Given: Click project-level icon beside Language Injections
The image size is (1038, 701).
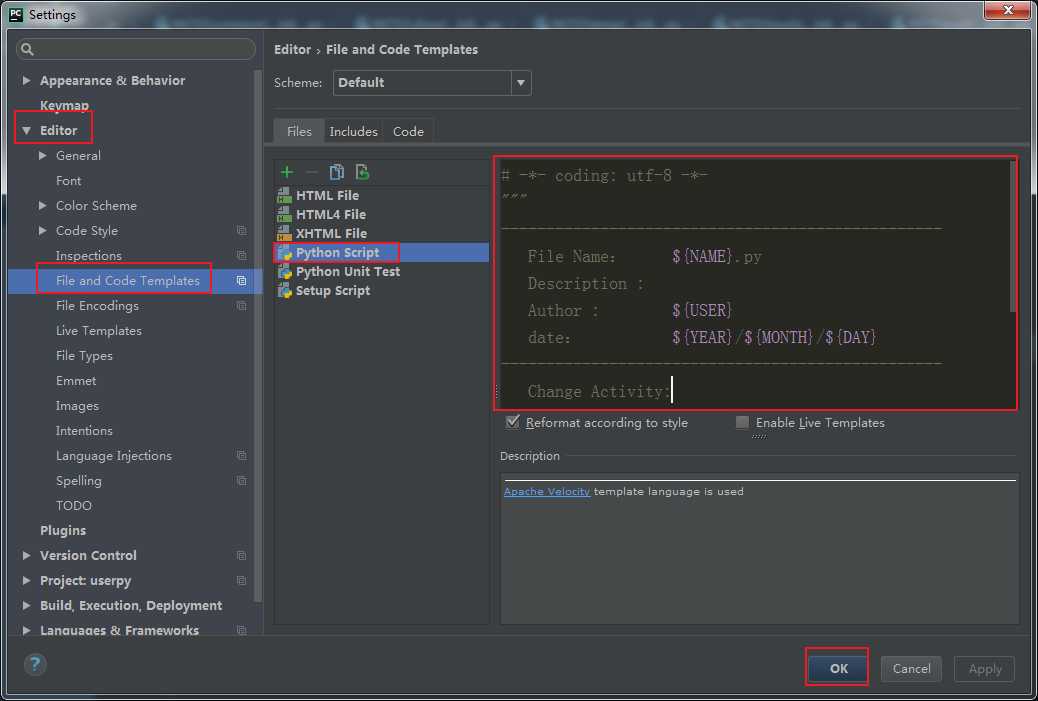Looking at the screenshot, I should point(242,455).
